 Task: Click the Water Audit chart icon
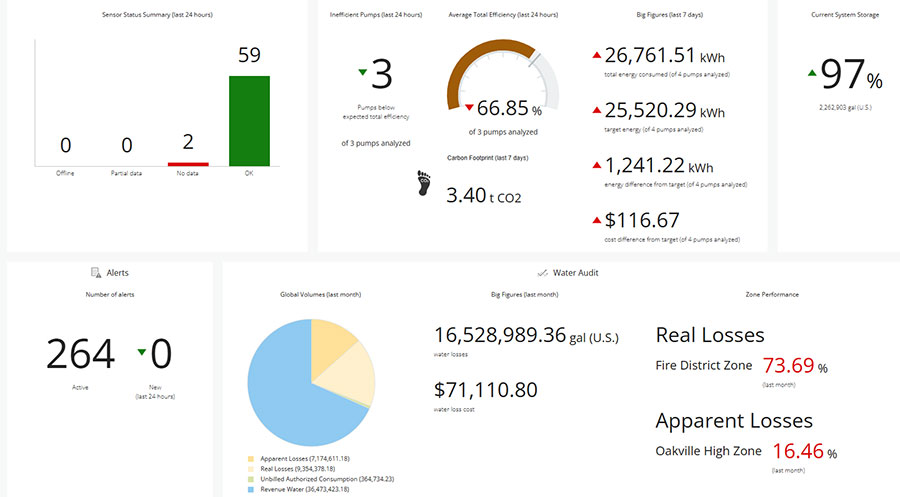pos(541,272)
